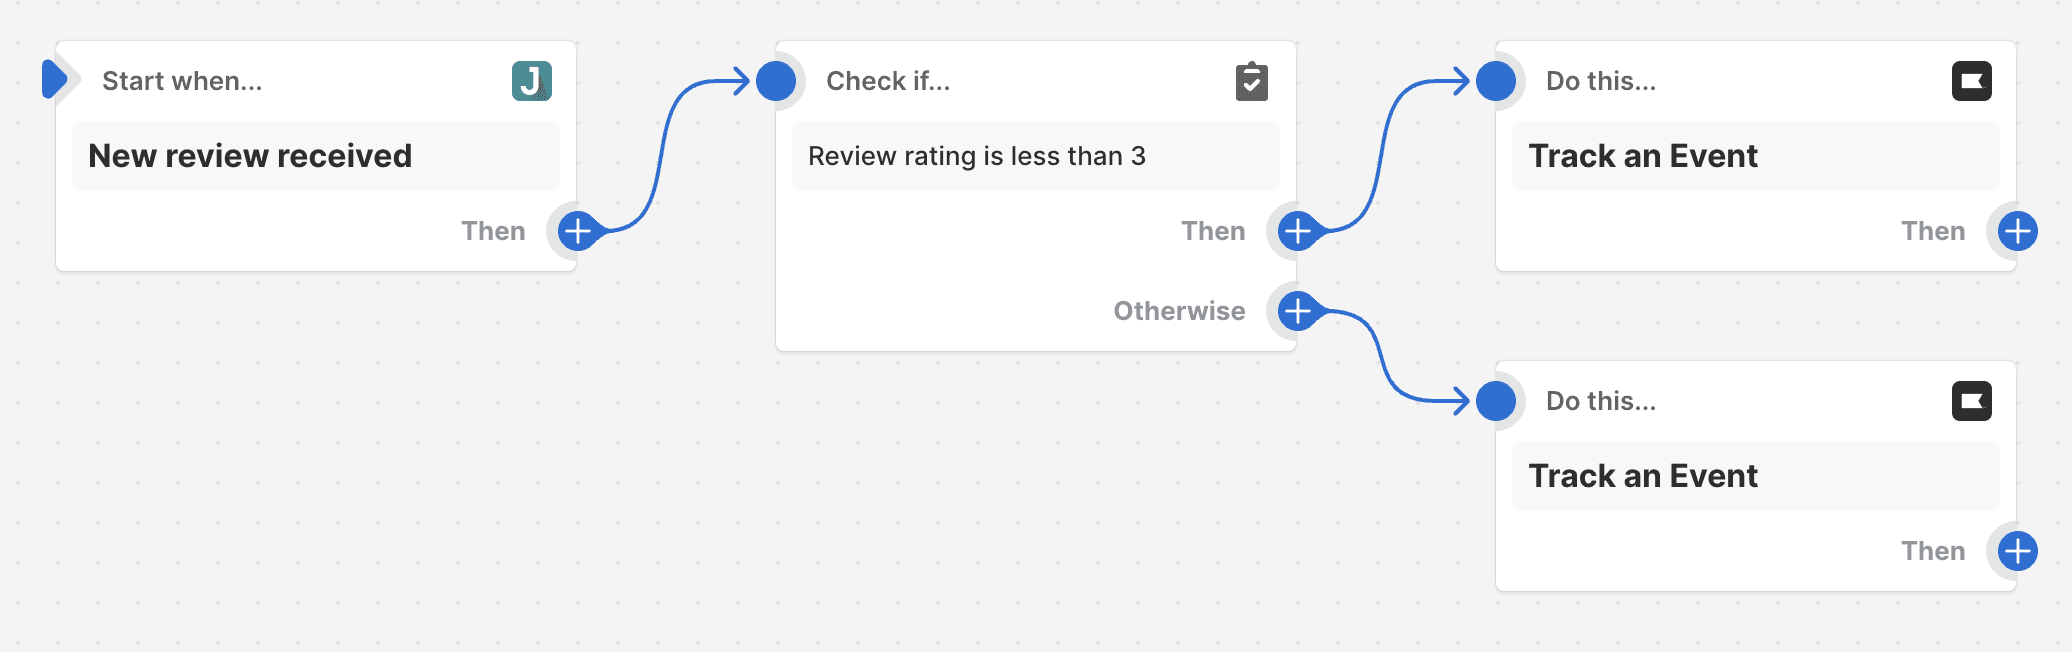2072x652 pixels.
Task: Click the Otherwise label on condition card
Action: pyautogui.click(x=1179, y=311)
